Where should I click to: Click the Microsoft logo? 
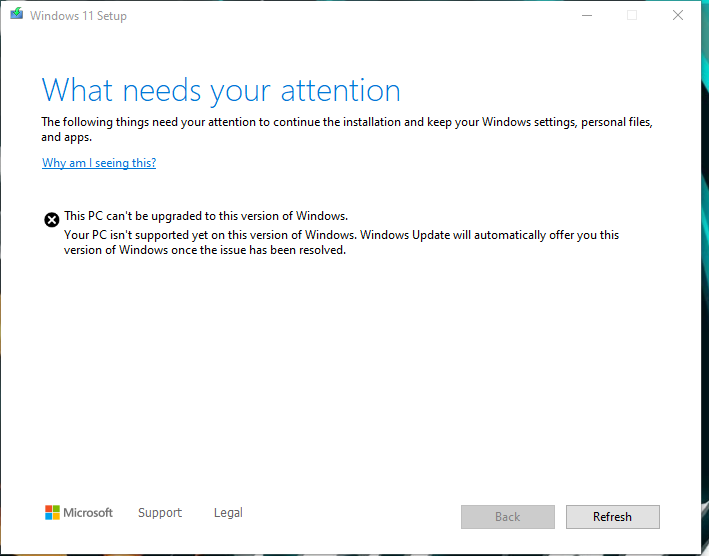[79, 513]
